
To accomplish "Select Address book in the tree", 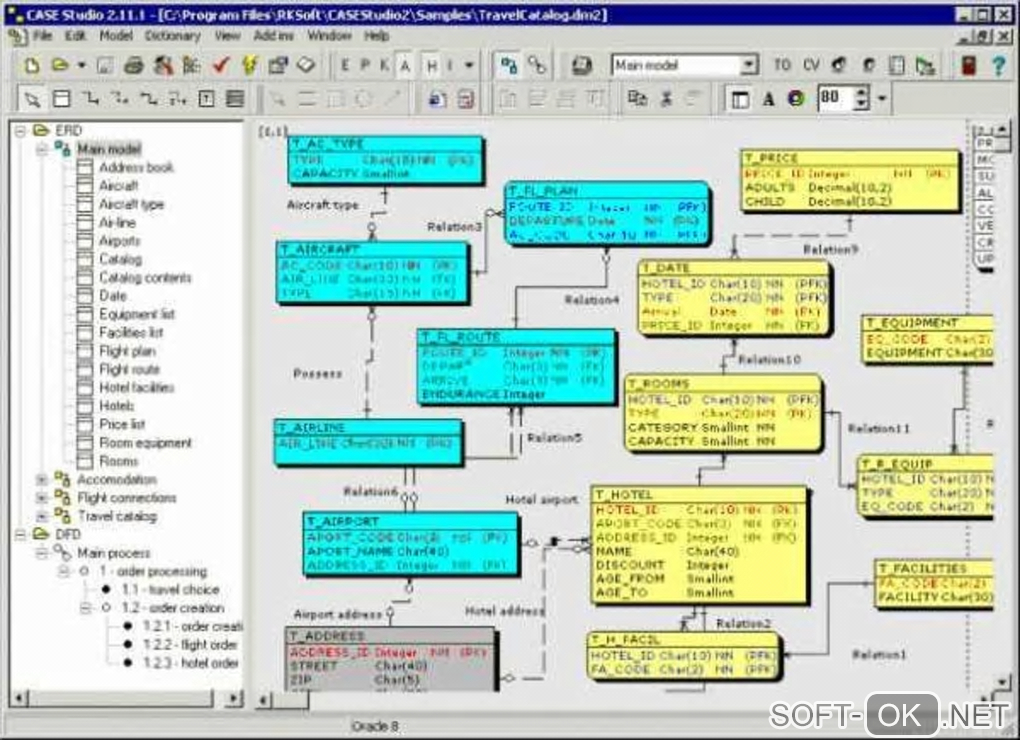I will [136, 168].
